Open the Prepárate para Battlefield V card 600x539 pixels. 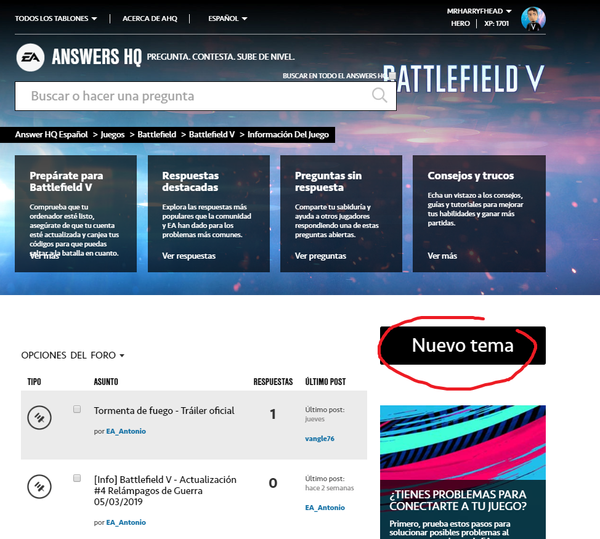(x=76, y=213)
